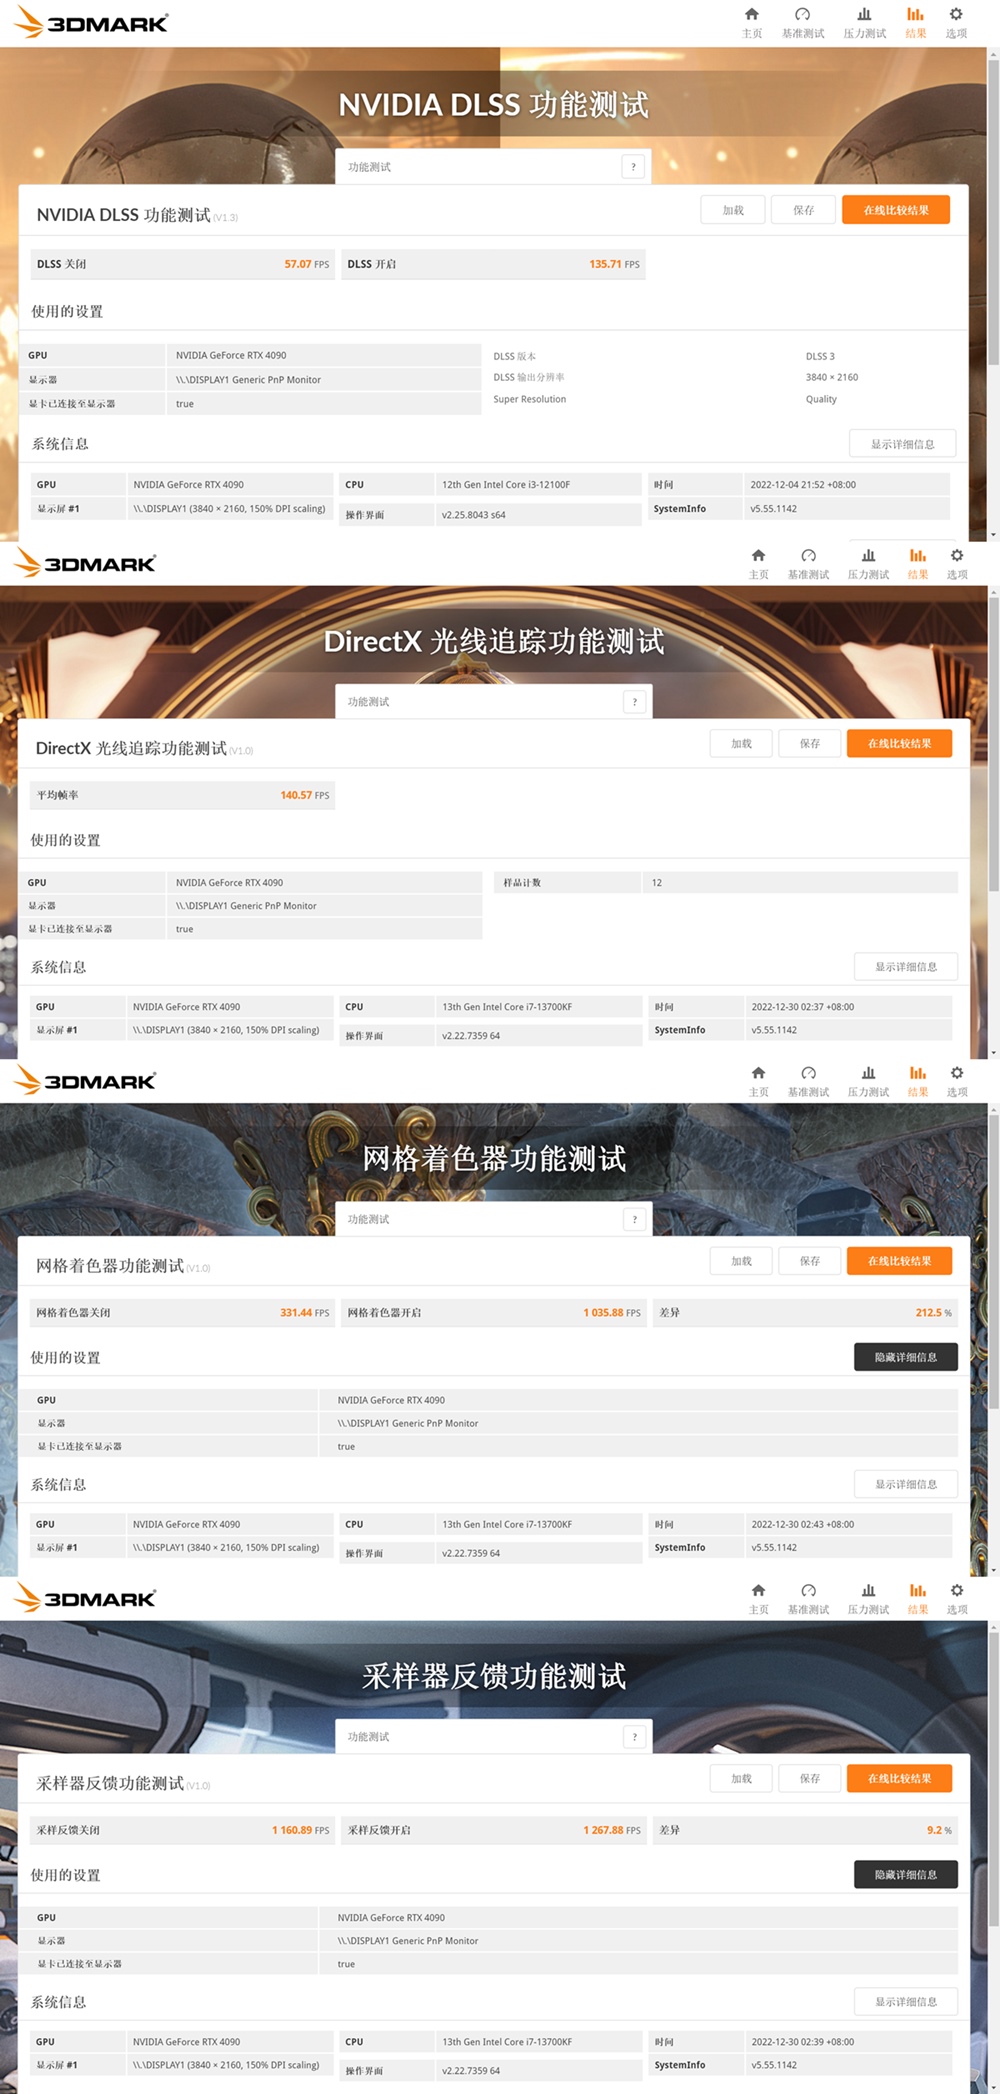Click the 3DMark logo in 采样器反馈 window
1000x2094 pixels.
coord(85,1599)
